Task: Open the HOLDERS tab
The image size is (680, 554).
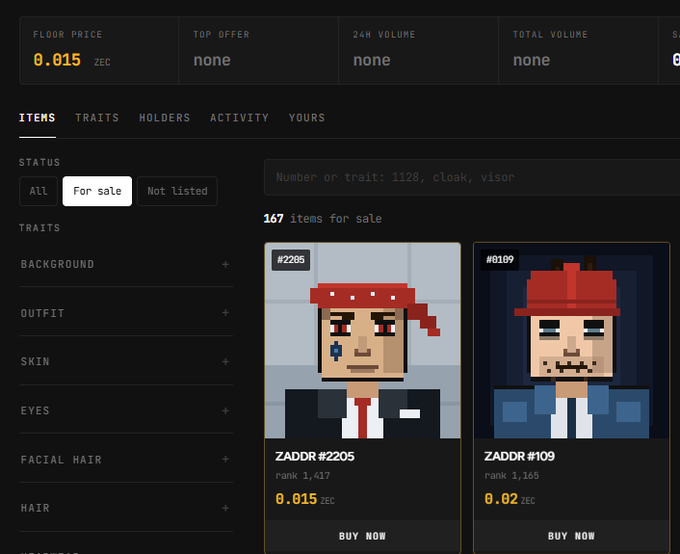Action: 165,118
